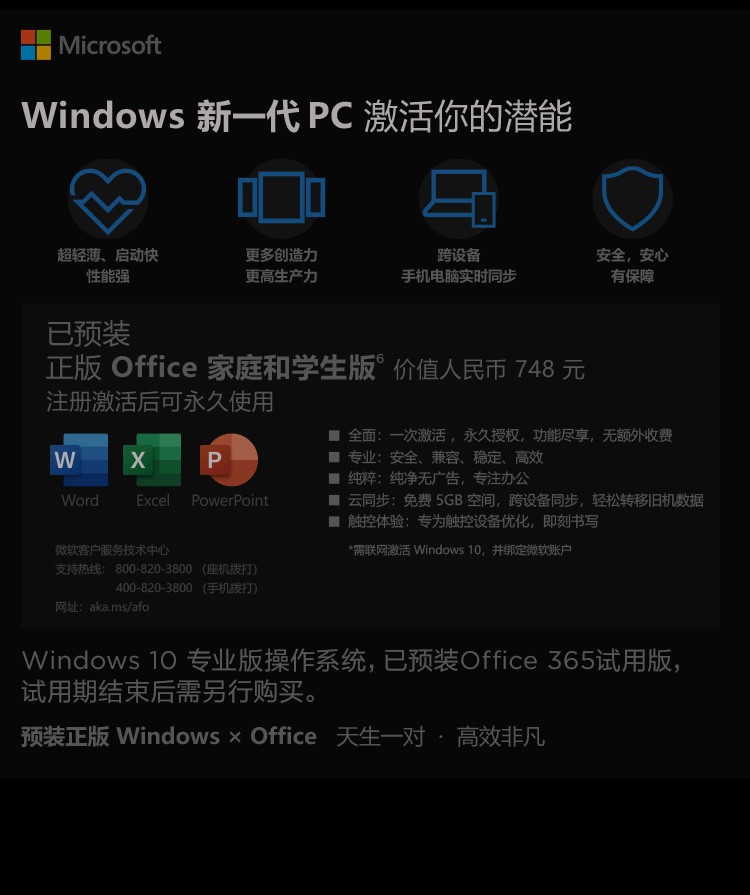
Task: Click the 超轻薄、启动快 caption
Action: (108, 255)
